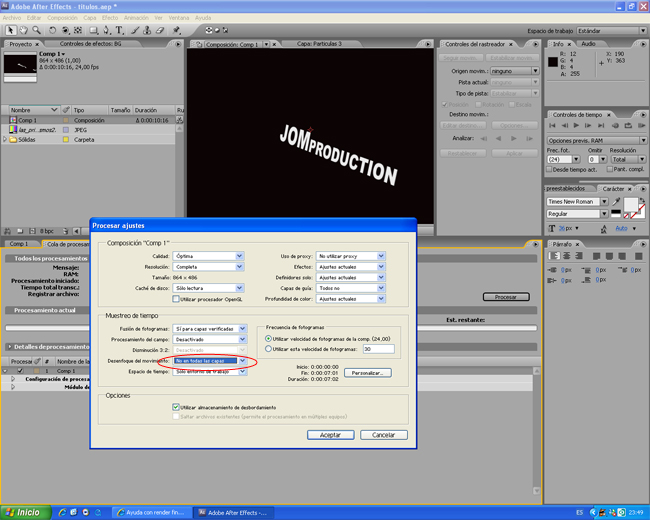The width and height of the screenshot is (650, 520).
Task: Click right-align text in Párrafo panel
Action: 579,256
